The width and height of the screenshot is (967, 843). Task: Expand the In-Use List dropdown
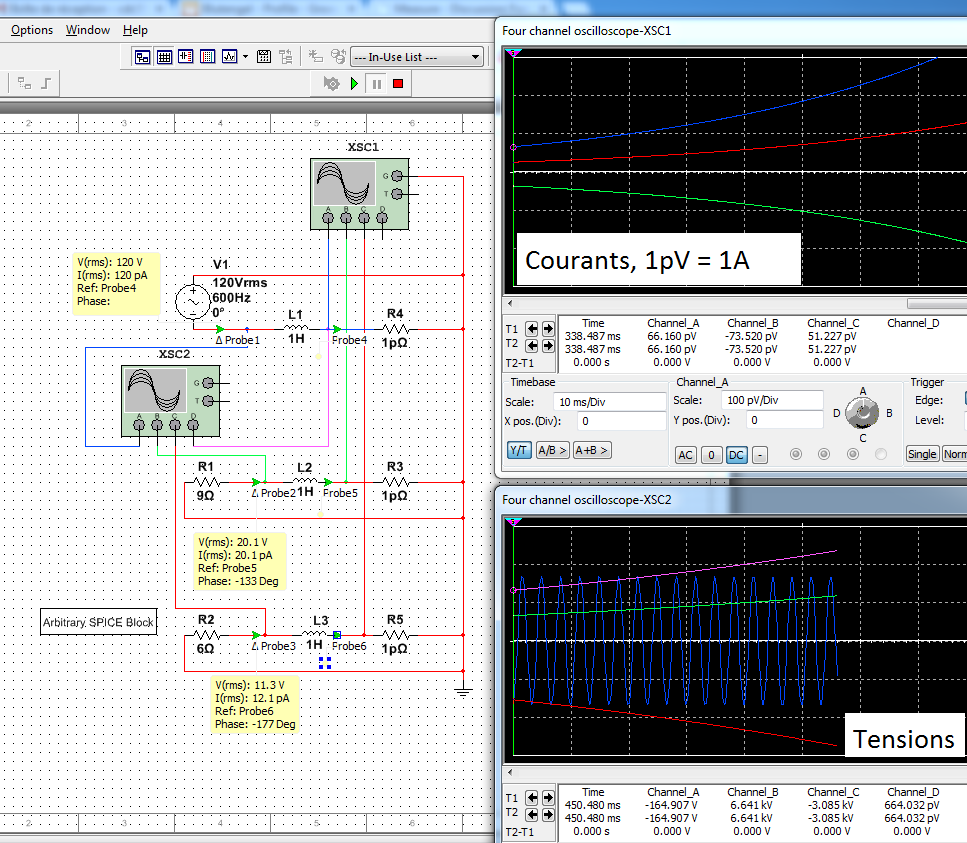coord(476,57)
